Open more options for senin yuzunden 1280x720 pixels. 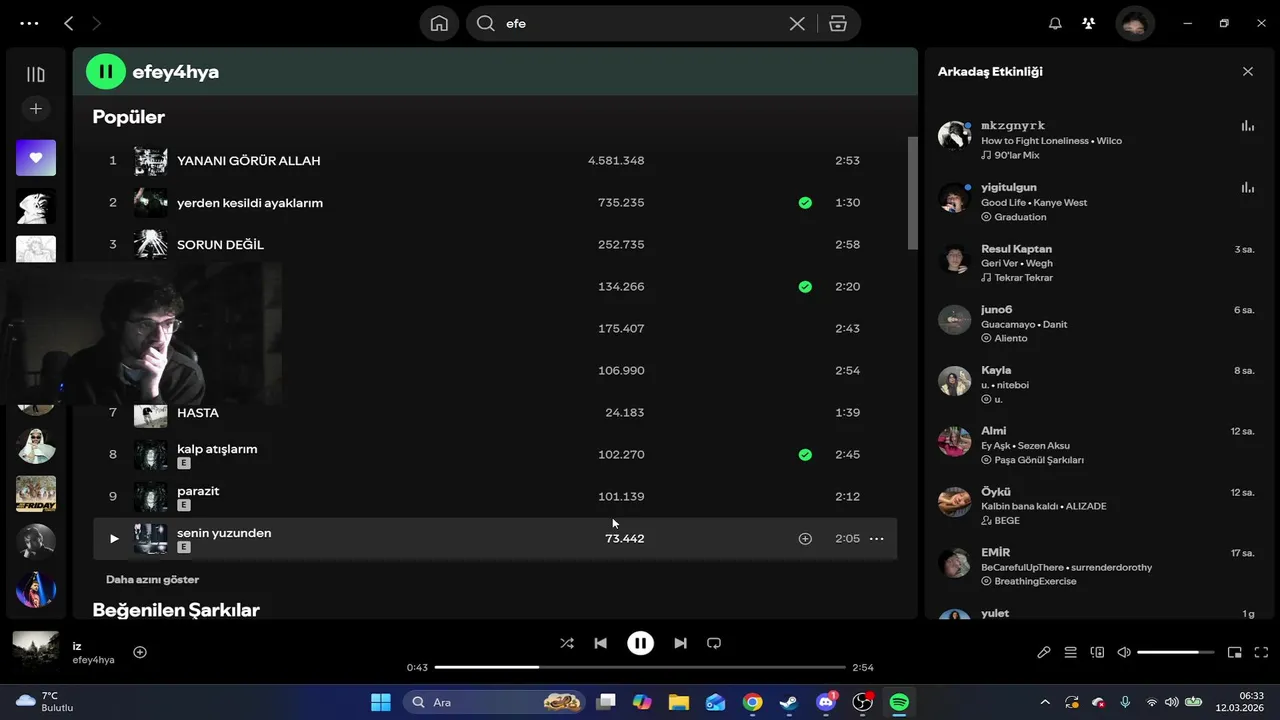click(x=877, y=538)
